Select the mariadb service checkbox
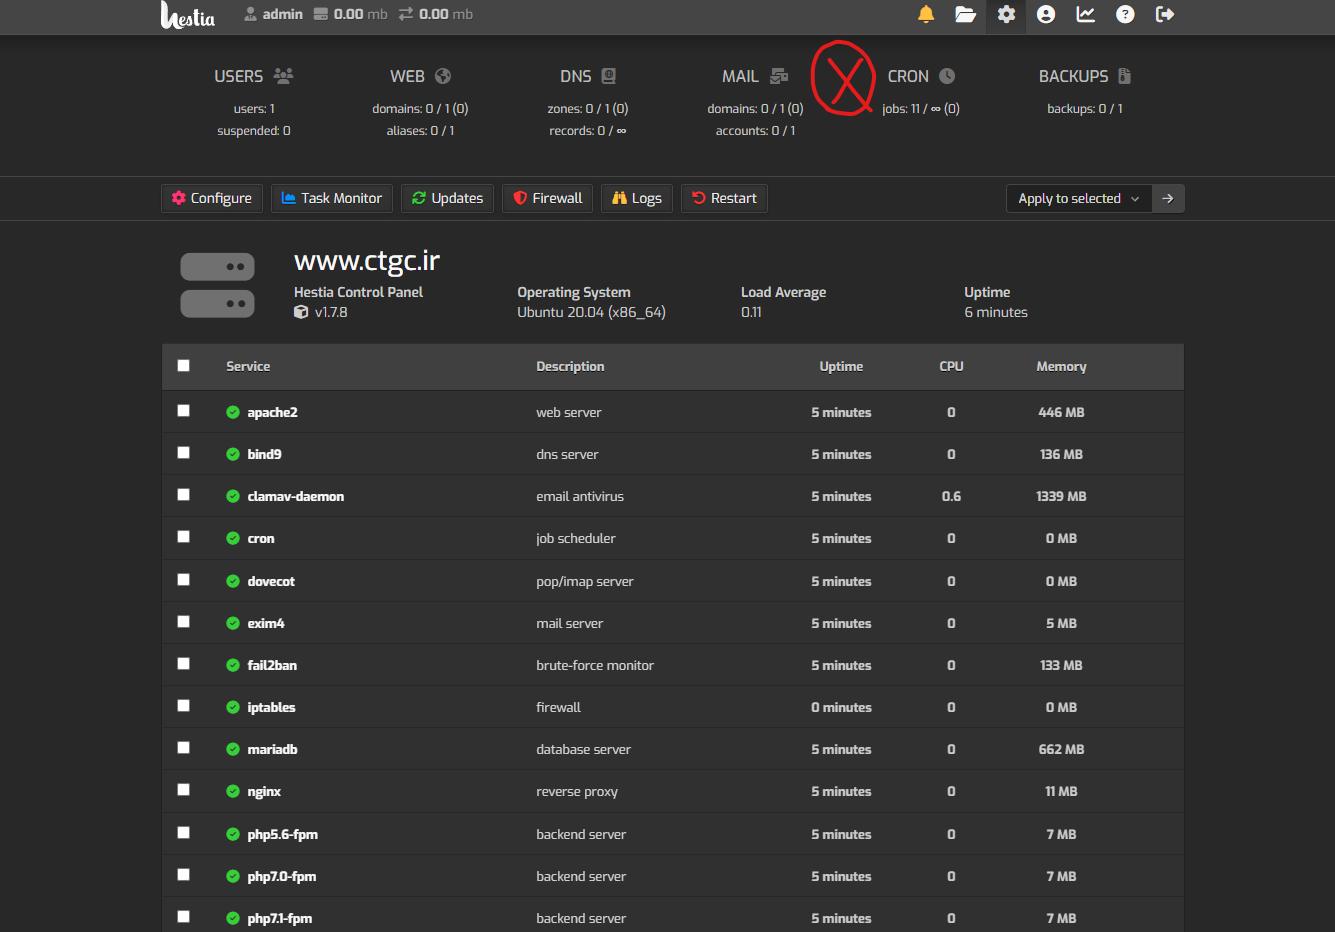 pyautogui.click(x=183, y=748)
